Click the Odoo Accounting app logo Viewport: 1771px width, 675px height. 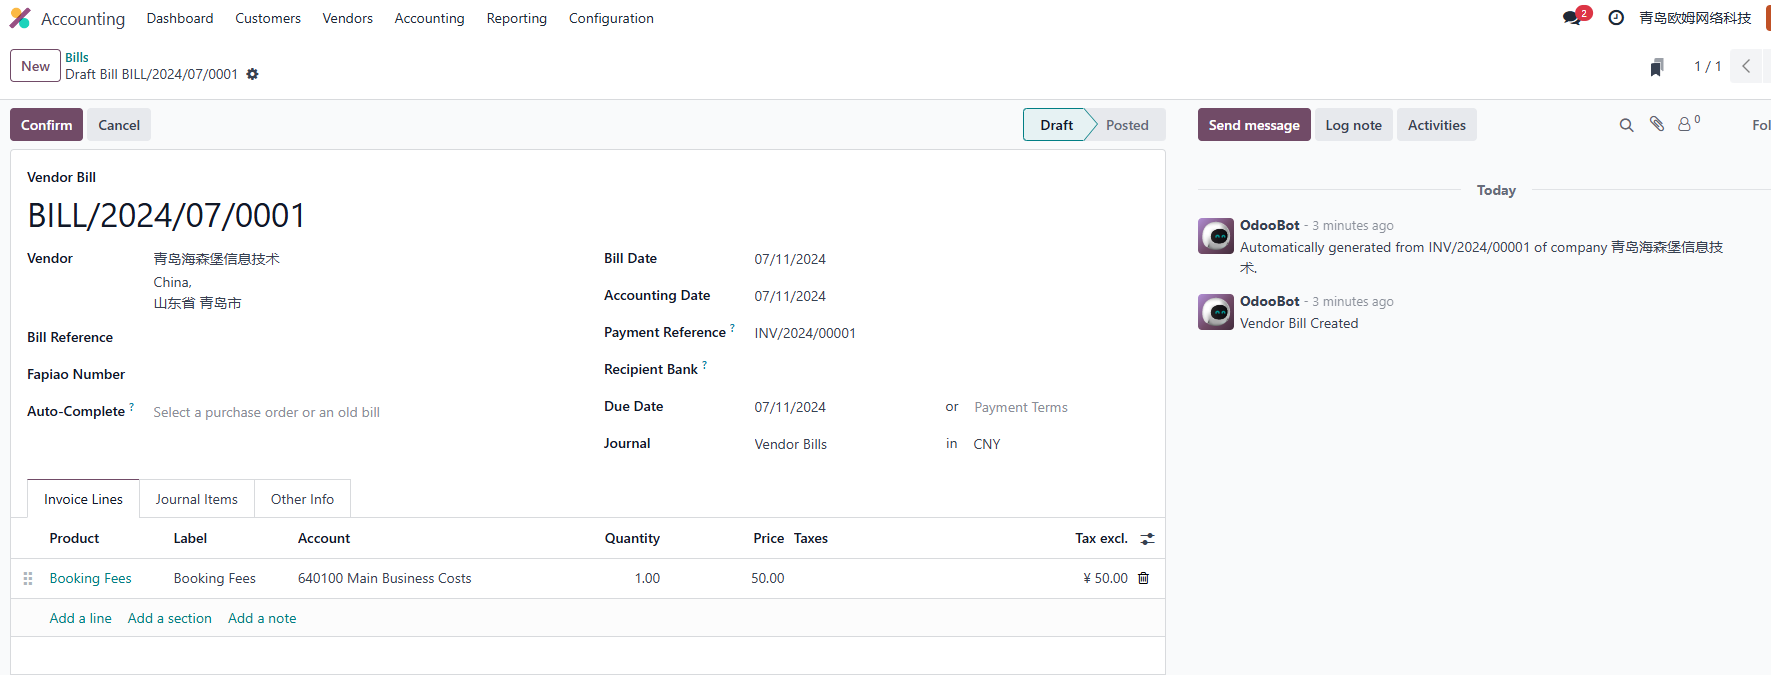pyautogui.click(x=20, y=18)
